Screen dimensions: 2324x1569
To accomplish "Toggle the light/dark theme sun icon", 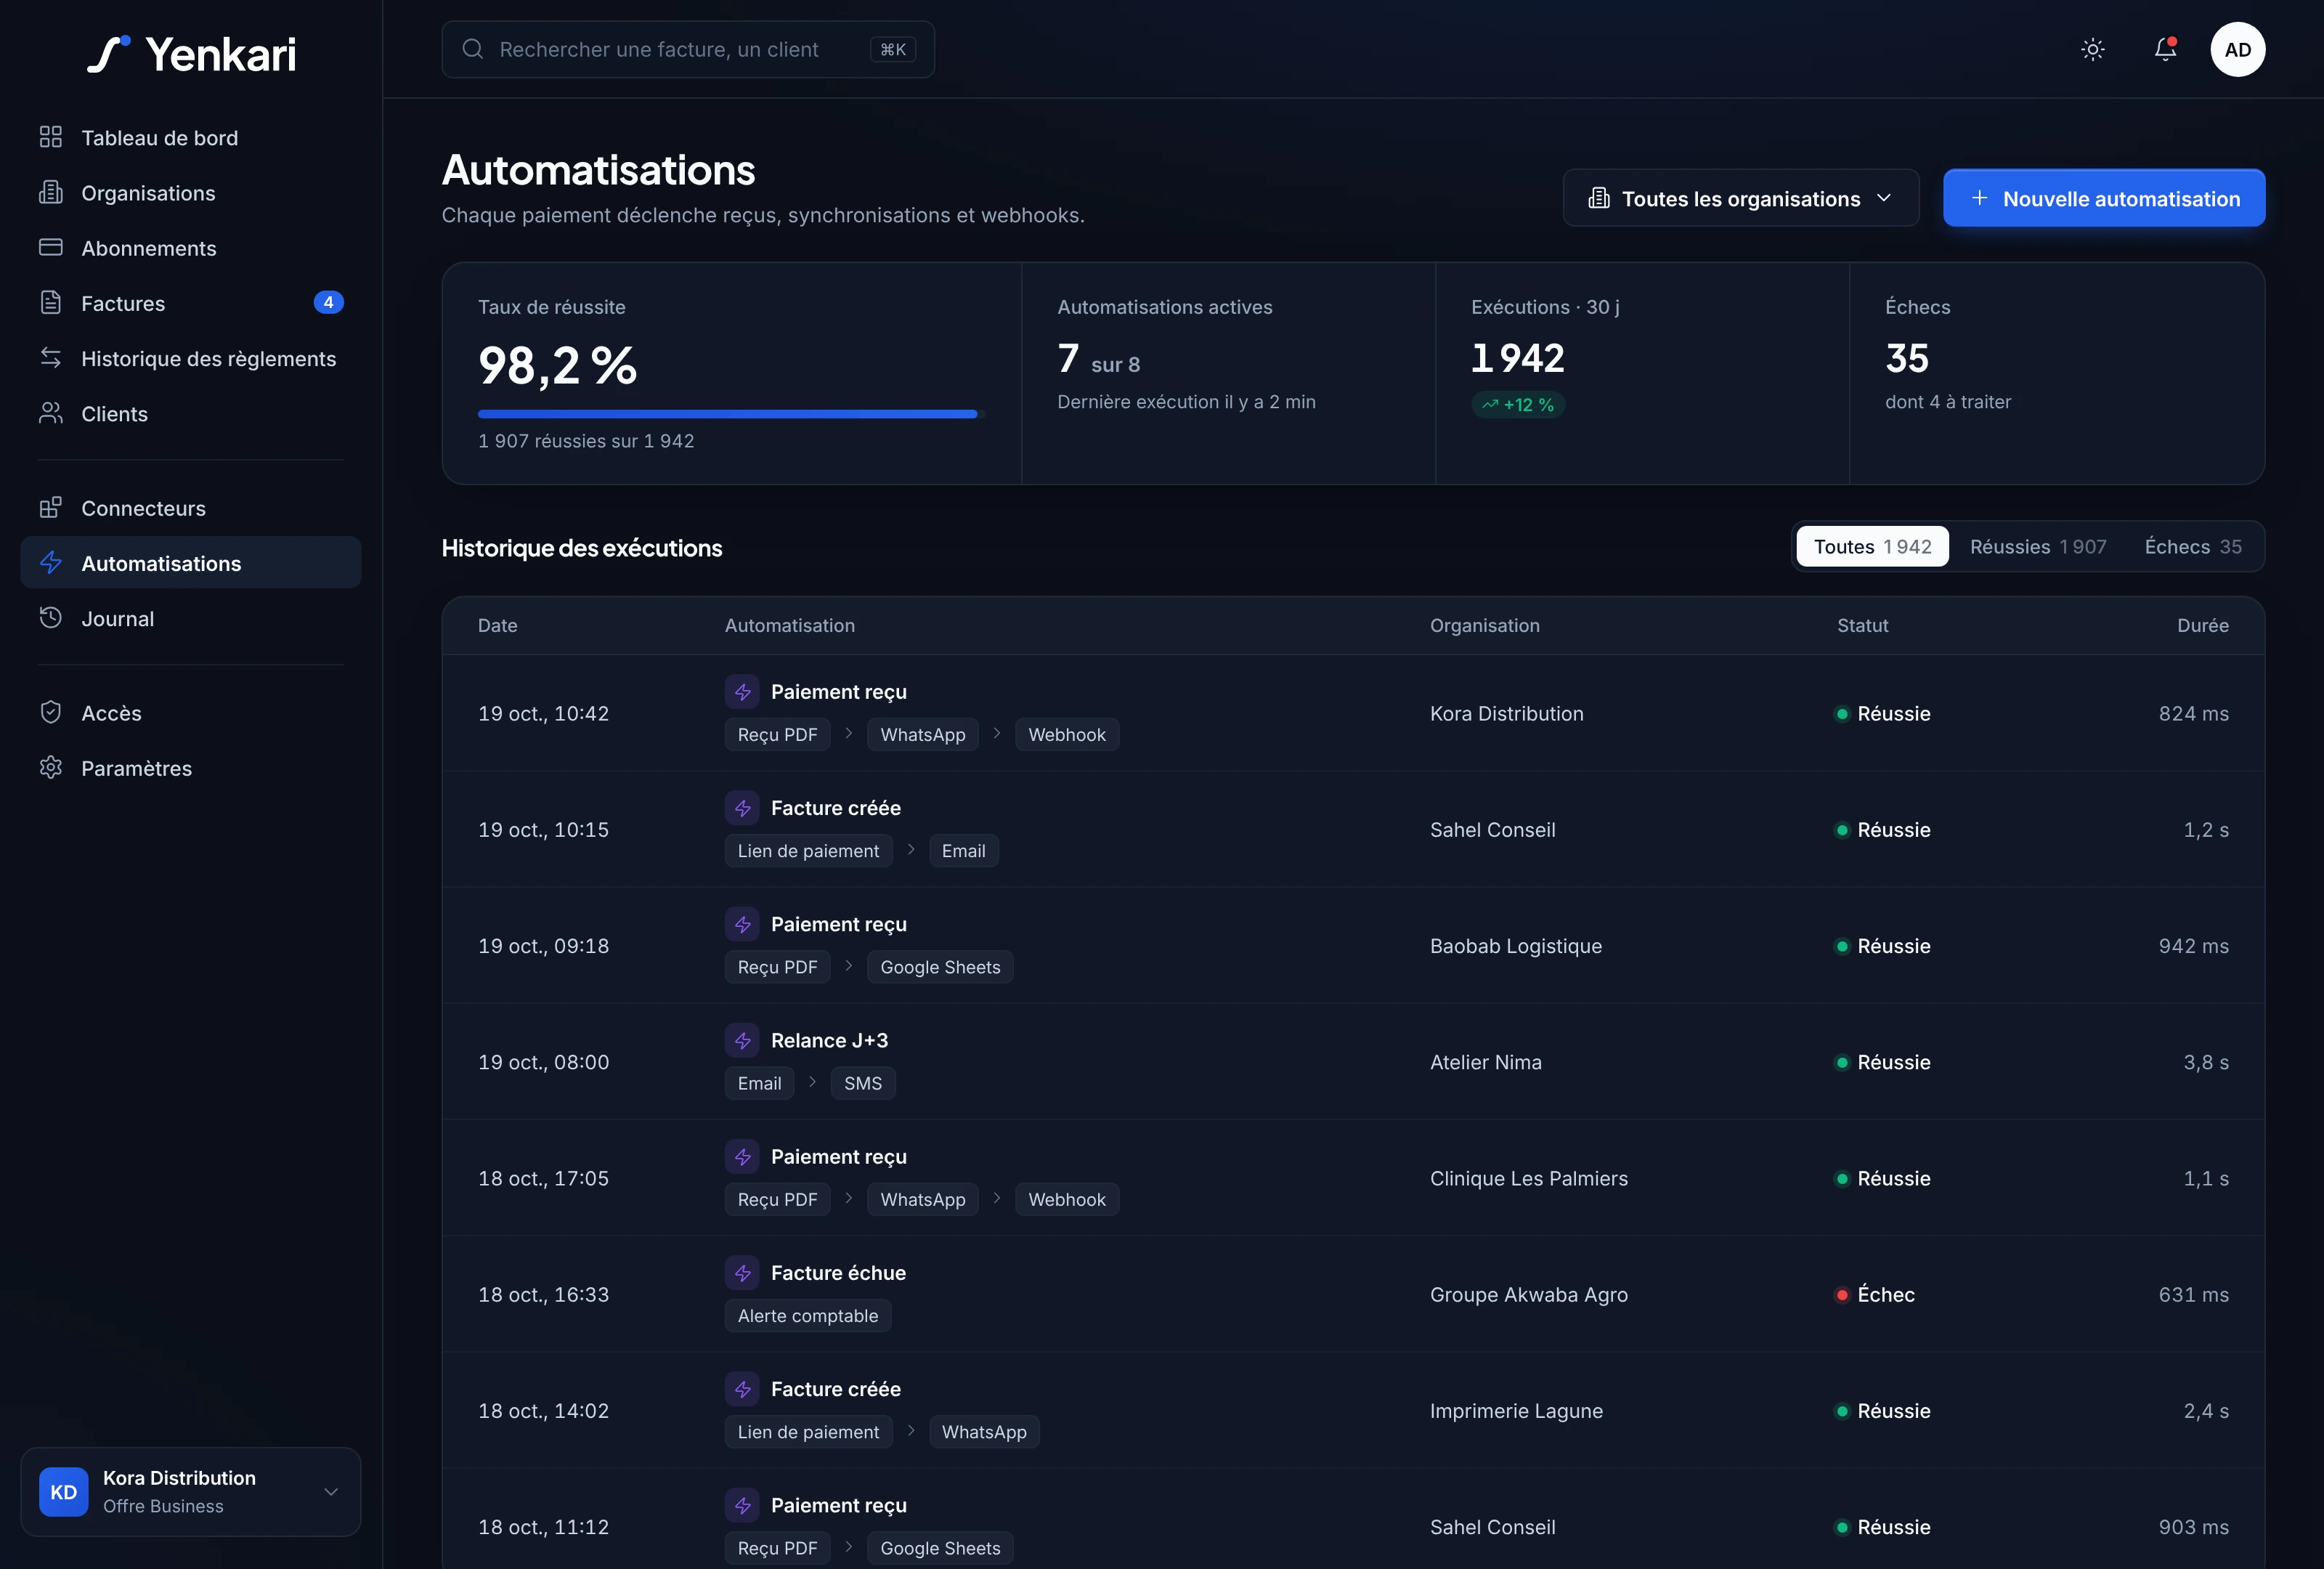I will click(2092, 49).
